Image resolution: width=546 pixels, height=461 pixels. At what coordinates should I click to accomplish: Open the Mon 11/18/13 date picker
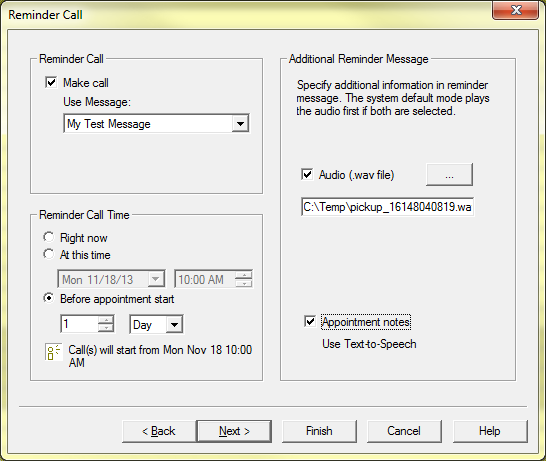[x=156, y=279]
